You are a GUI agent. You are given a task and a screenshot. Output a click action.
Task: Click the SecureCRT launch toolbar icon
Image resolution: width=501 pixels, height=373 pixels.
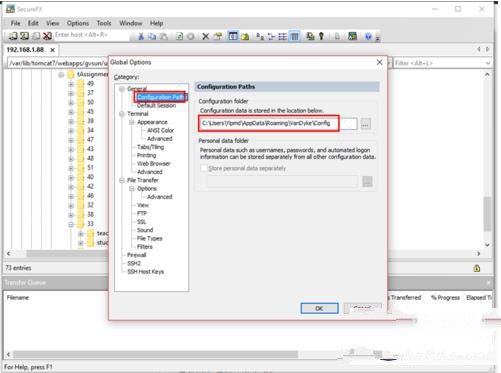click(x=352, y=36)
